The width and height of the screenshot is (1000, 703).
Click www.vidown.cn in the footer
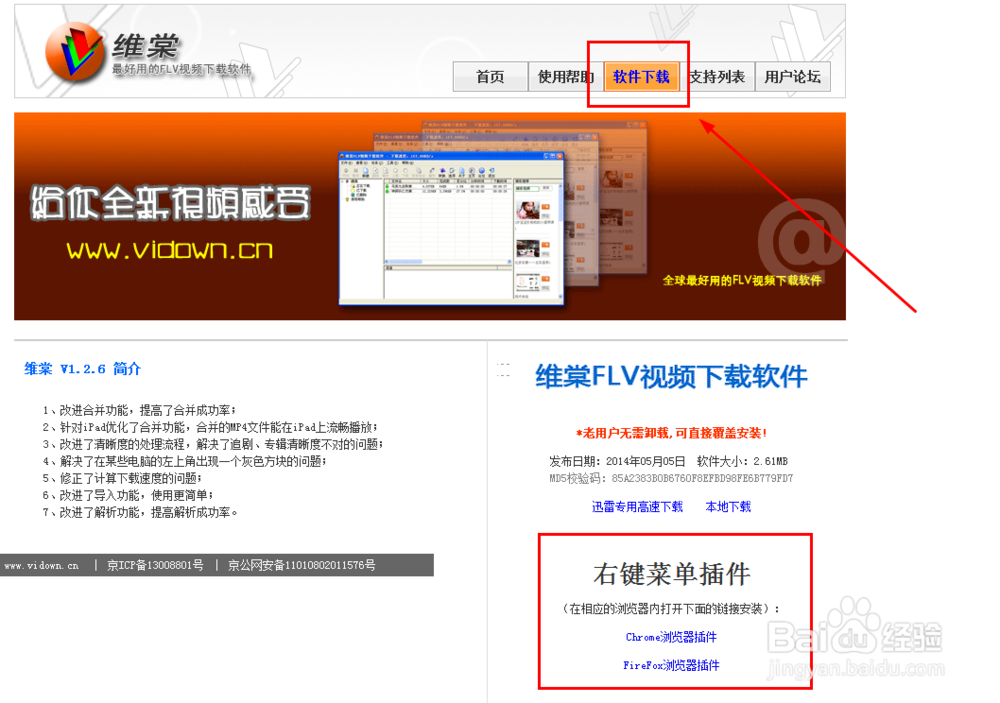pyautogui.click(x=41, y=565)
